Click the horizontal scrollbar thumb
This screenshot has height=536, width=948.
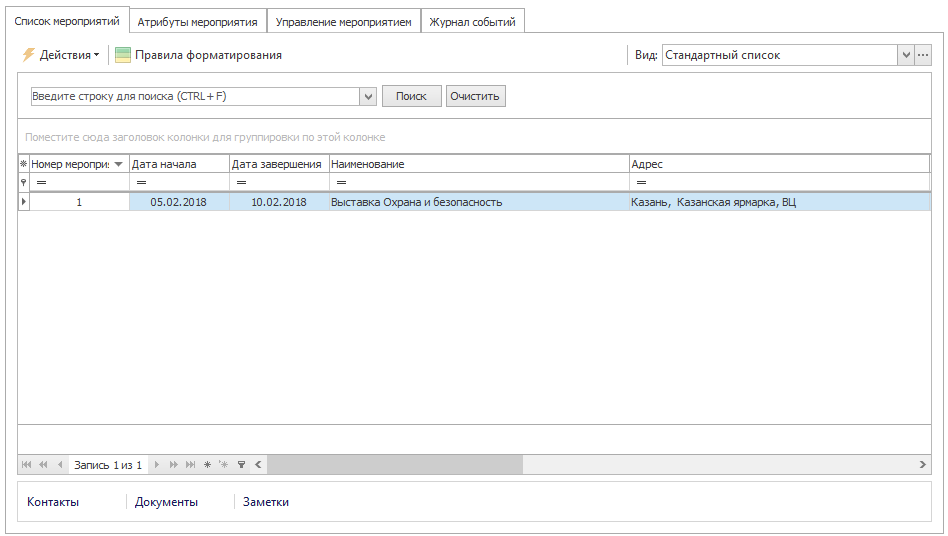click(395, 465)
